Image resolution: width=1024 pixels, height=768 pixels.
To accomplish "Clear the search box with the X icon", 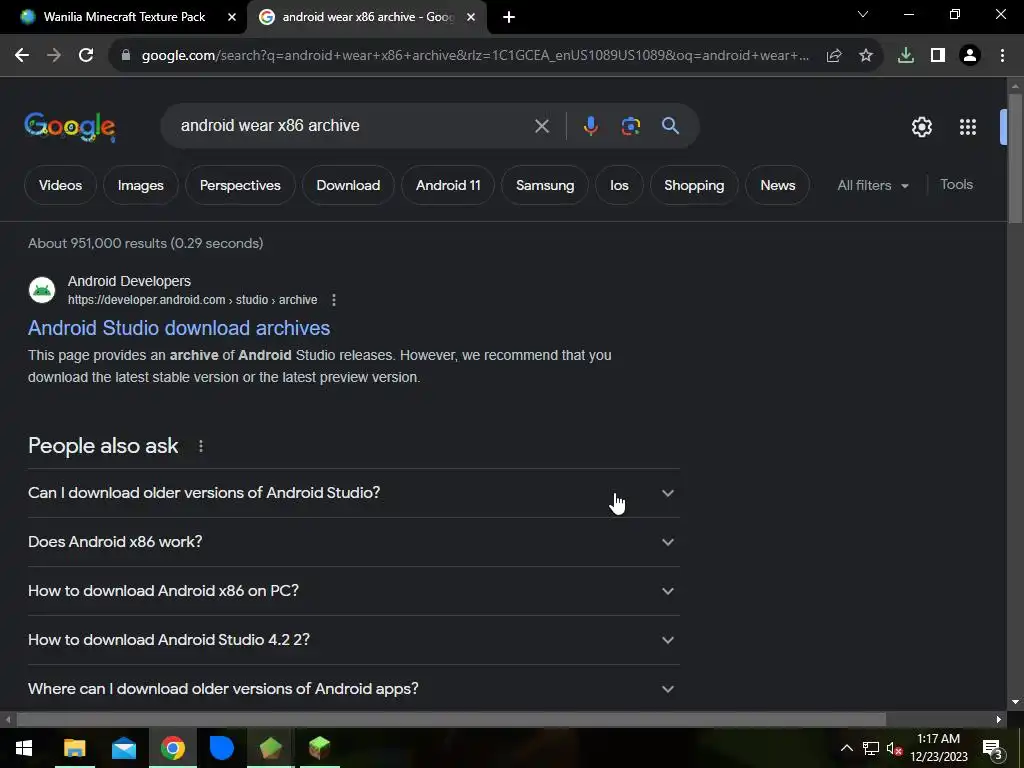I will click(542, 126).
